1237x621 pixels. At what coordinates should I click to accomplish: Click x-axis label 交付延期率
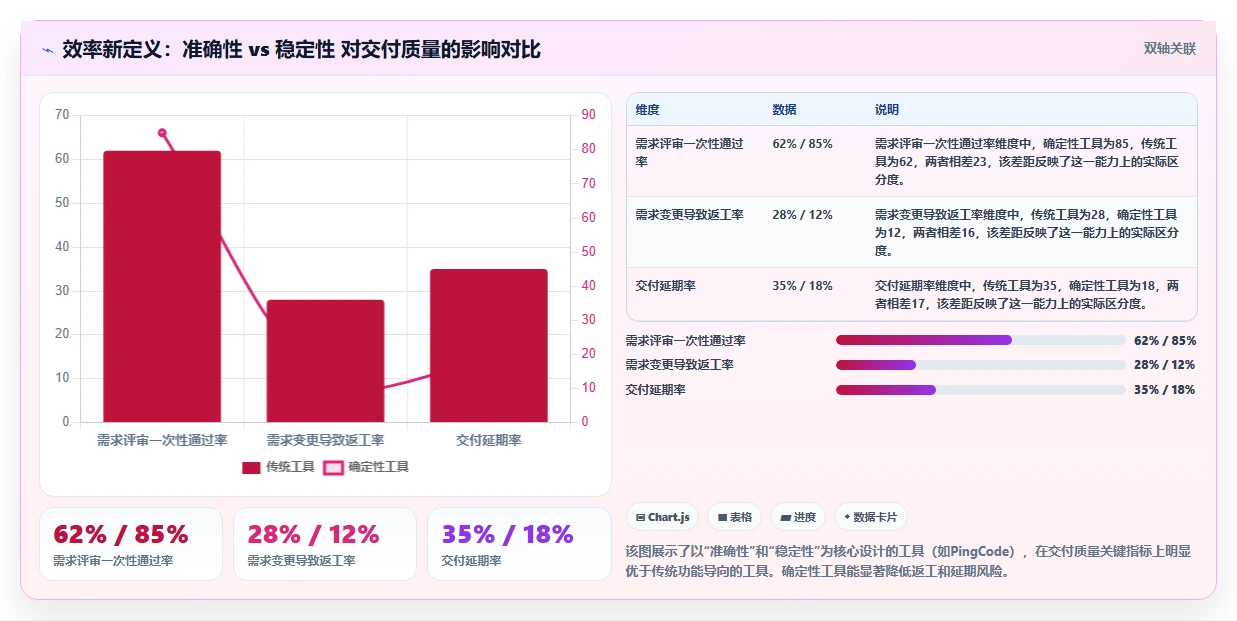point(489,440)
